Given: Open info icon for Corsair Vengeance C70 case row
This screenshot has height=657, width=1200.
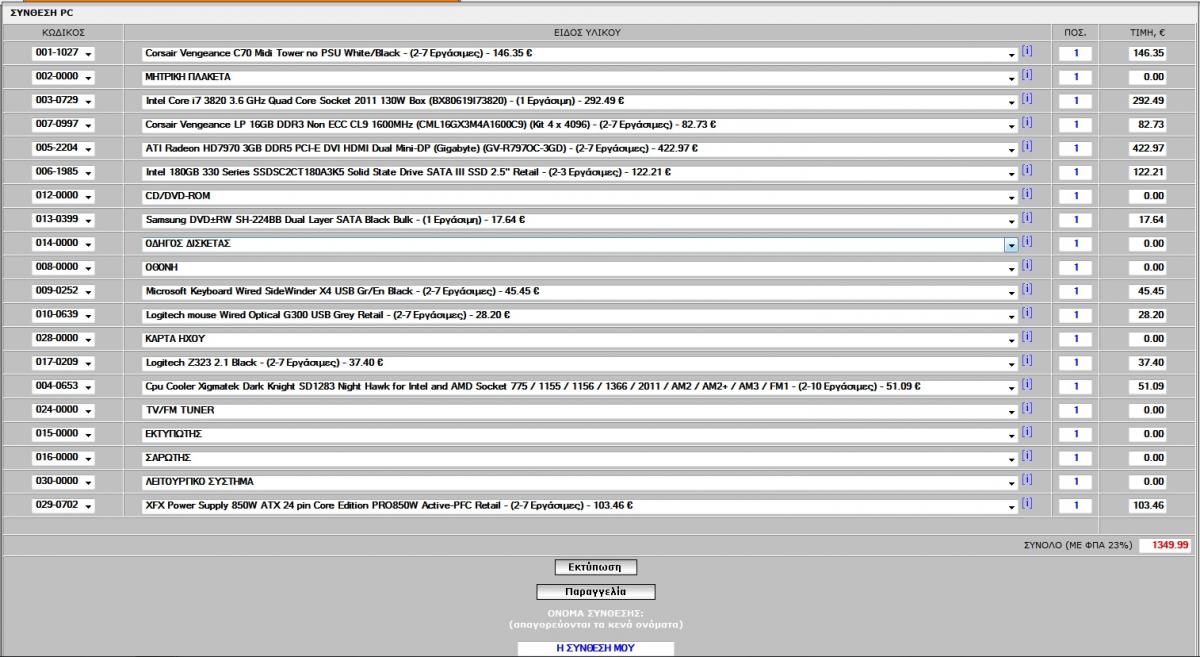Looking at the screenshot, I should click(1026, 51).
